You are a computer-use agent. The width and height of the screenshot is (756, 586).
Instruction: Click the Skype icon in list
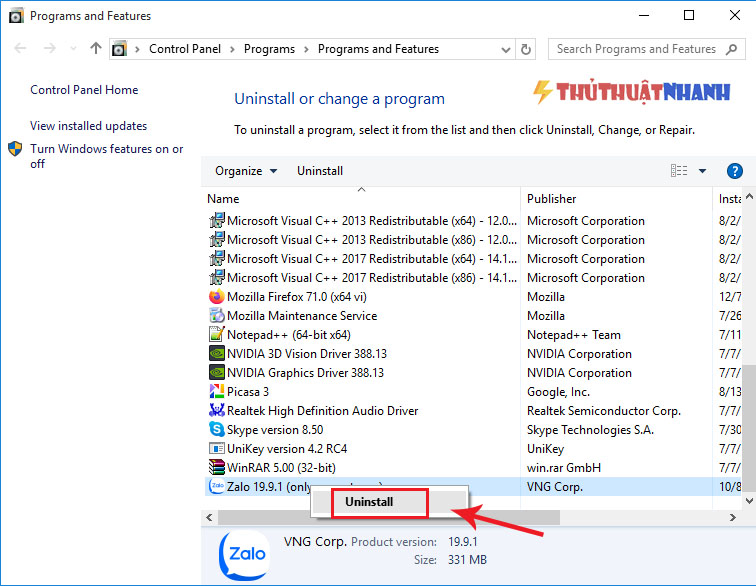[216, 429]
